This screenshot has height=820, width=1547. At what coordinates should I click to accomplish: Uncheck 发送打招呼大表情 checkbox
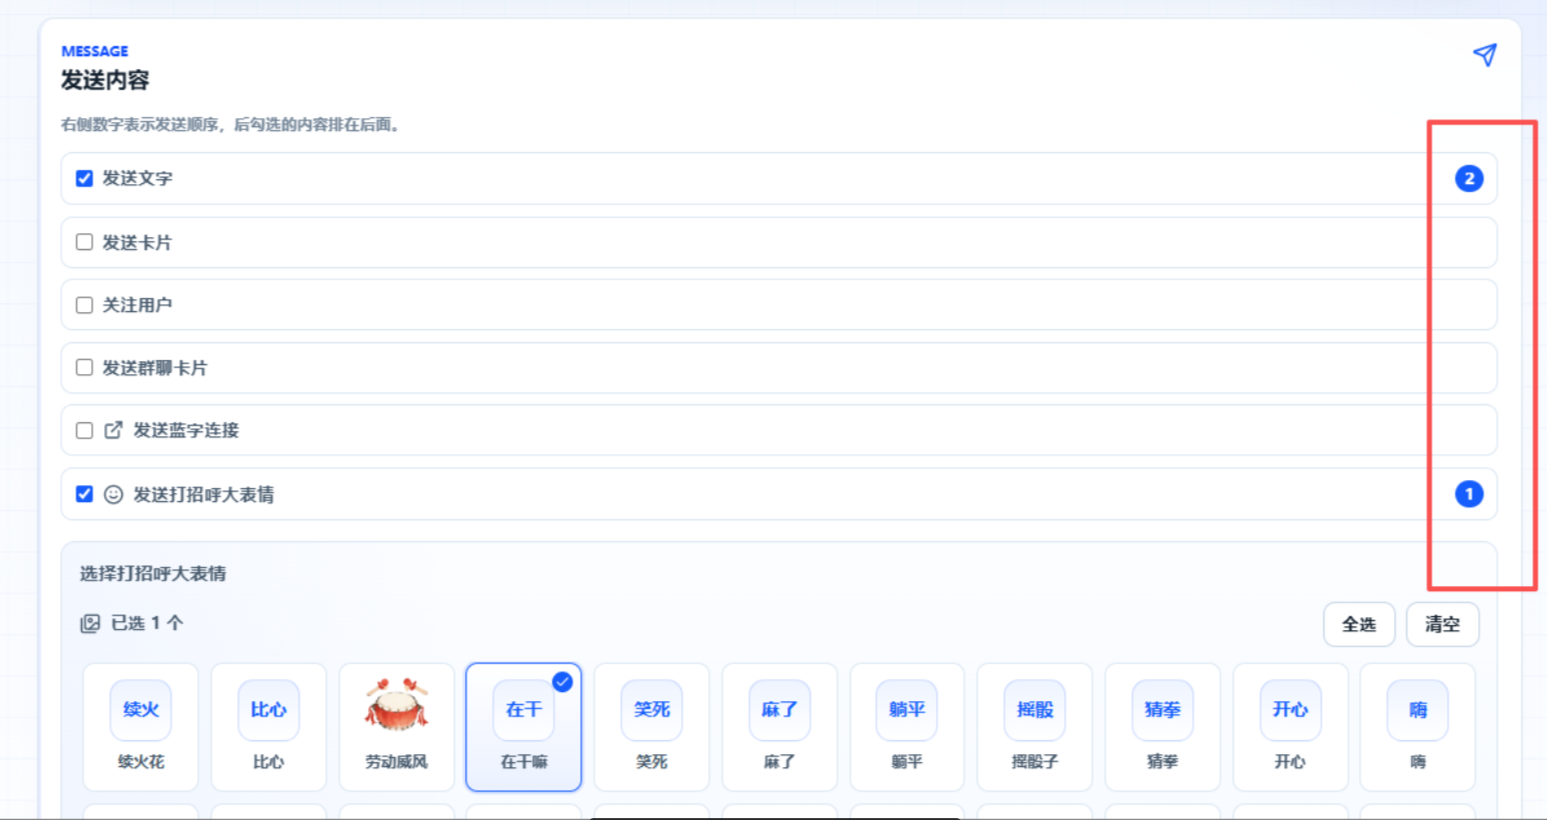coord(85,494)
